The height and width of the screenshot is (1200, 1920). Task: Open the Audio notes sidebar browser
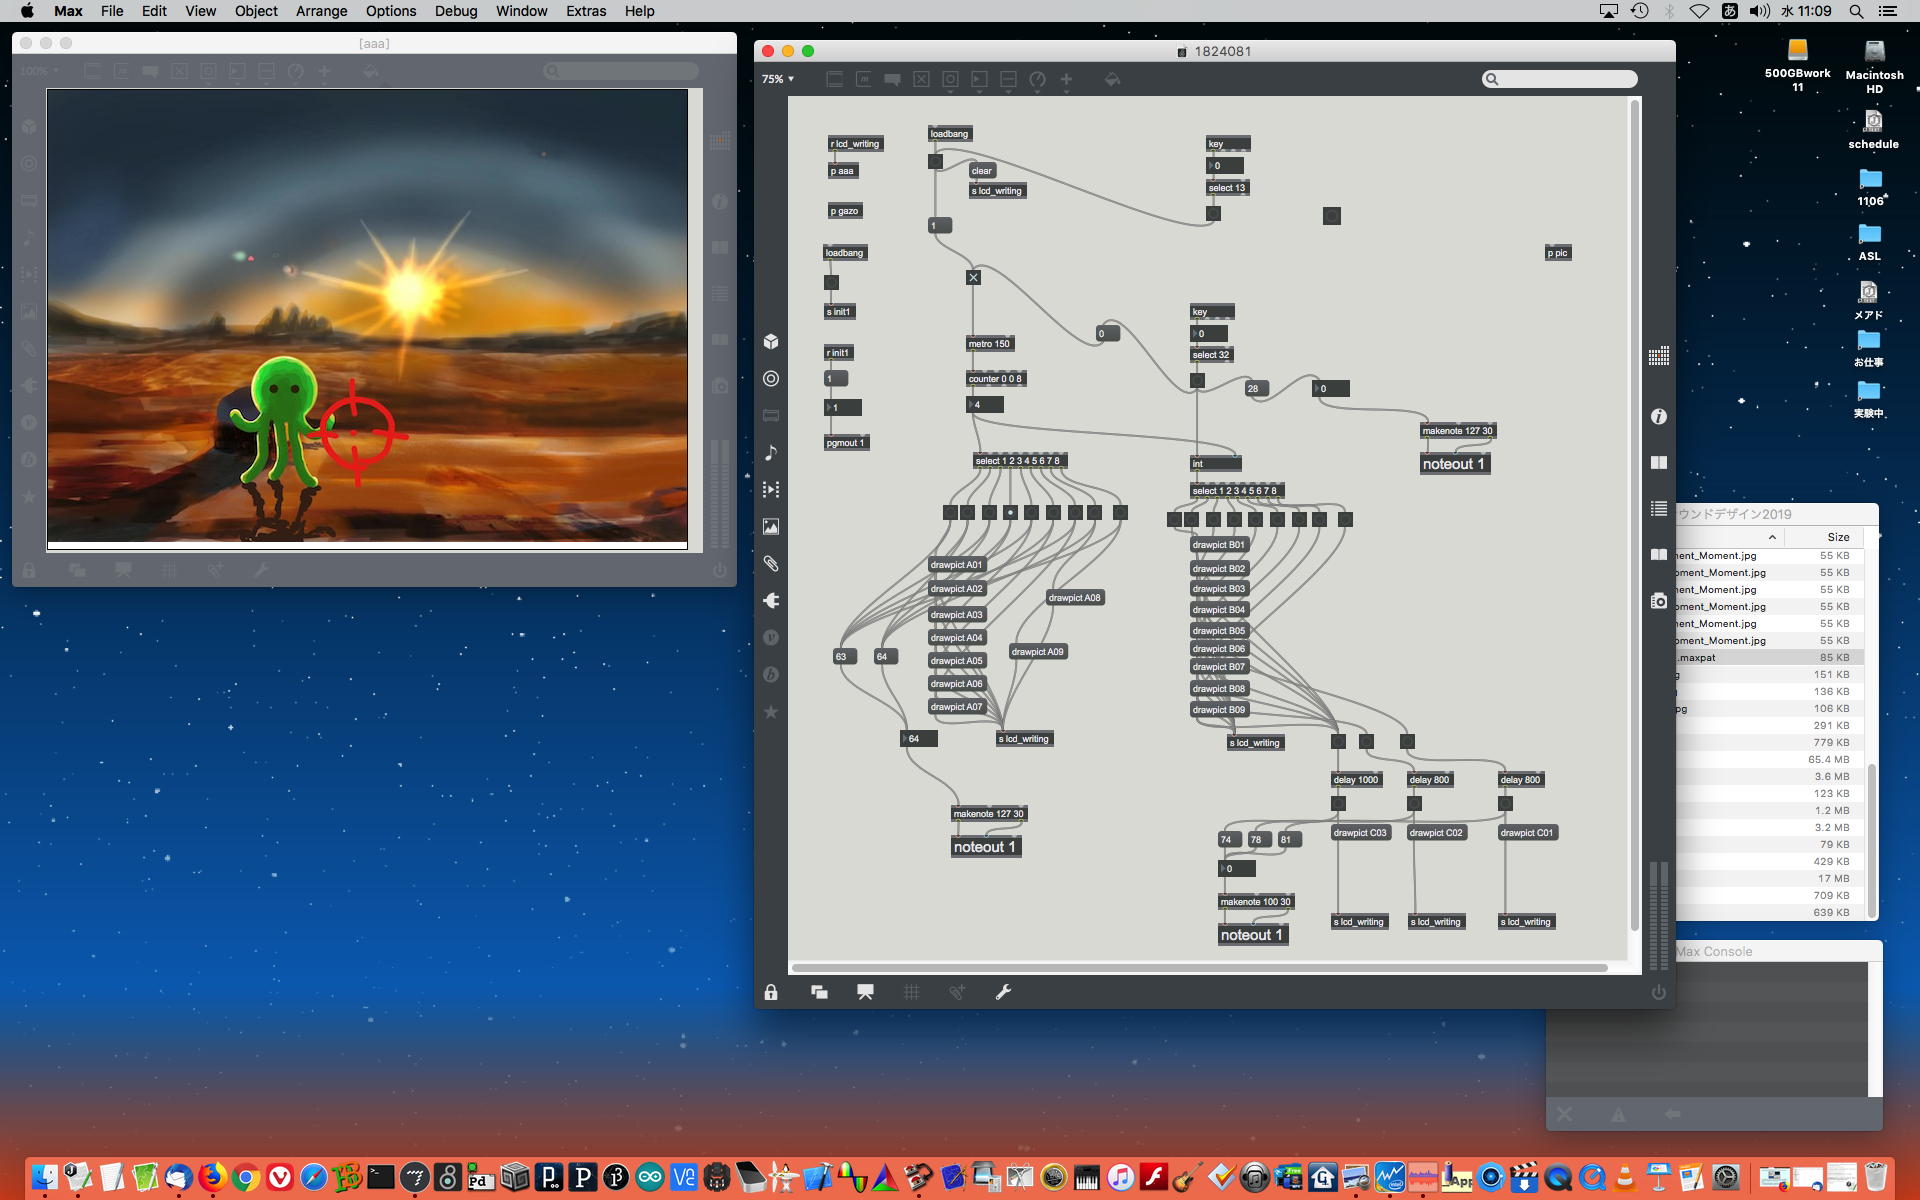coord(770,453)
